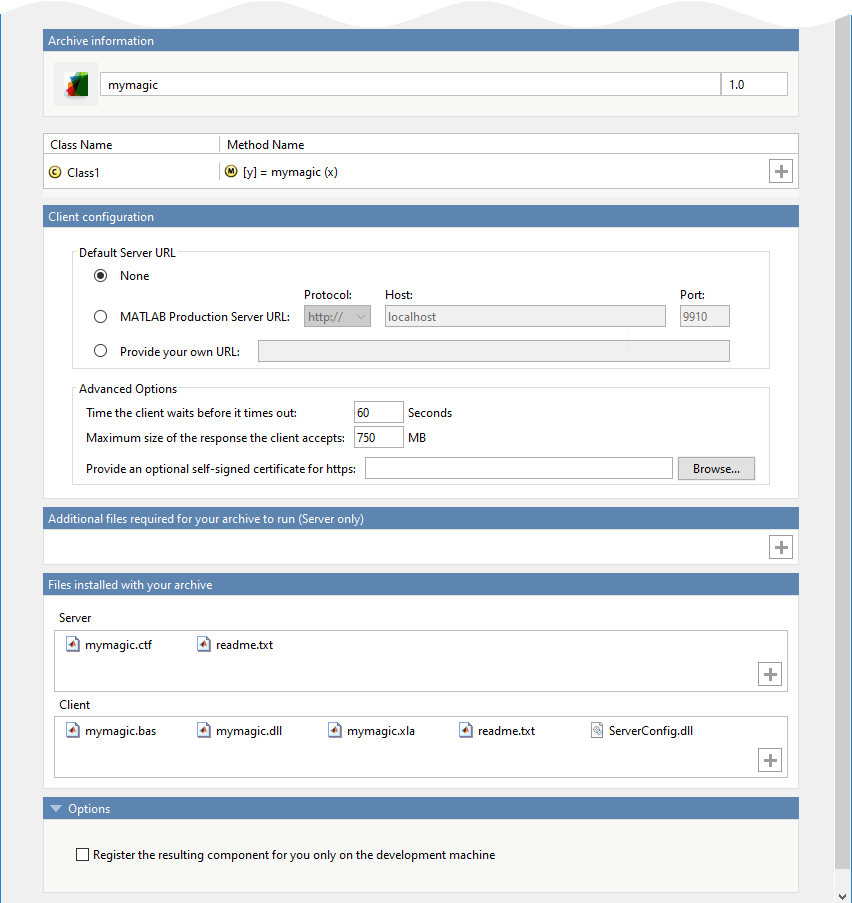Screen dimensions: 852x903
Task: Select the None default server URL option
Action: click(x=100, y=275)
